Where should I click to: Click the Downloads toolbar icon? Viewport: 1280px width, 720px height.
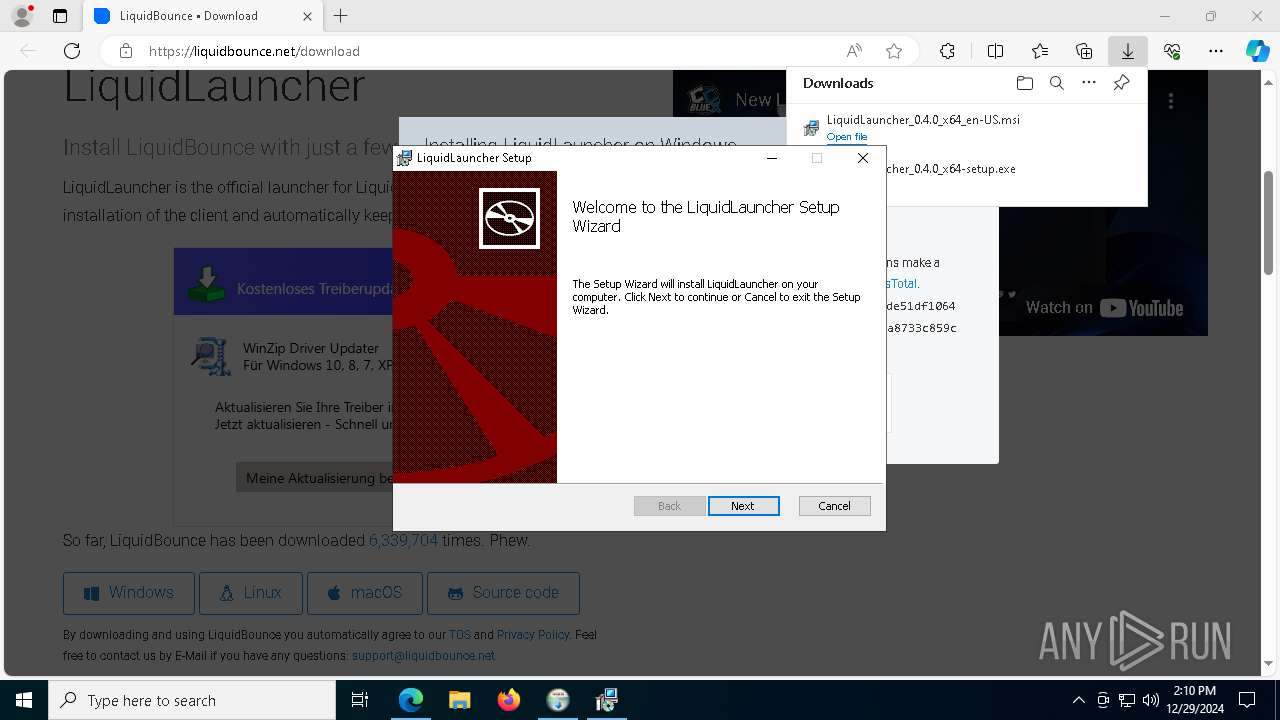pos(1127,51)
